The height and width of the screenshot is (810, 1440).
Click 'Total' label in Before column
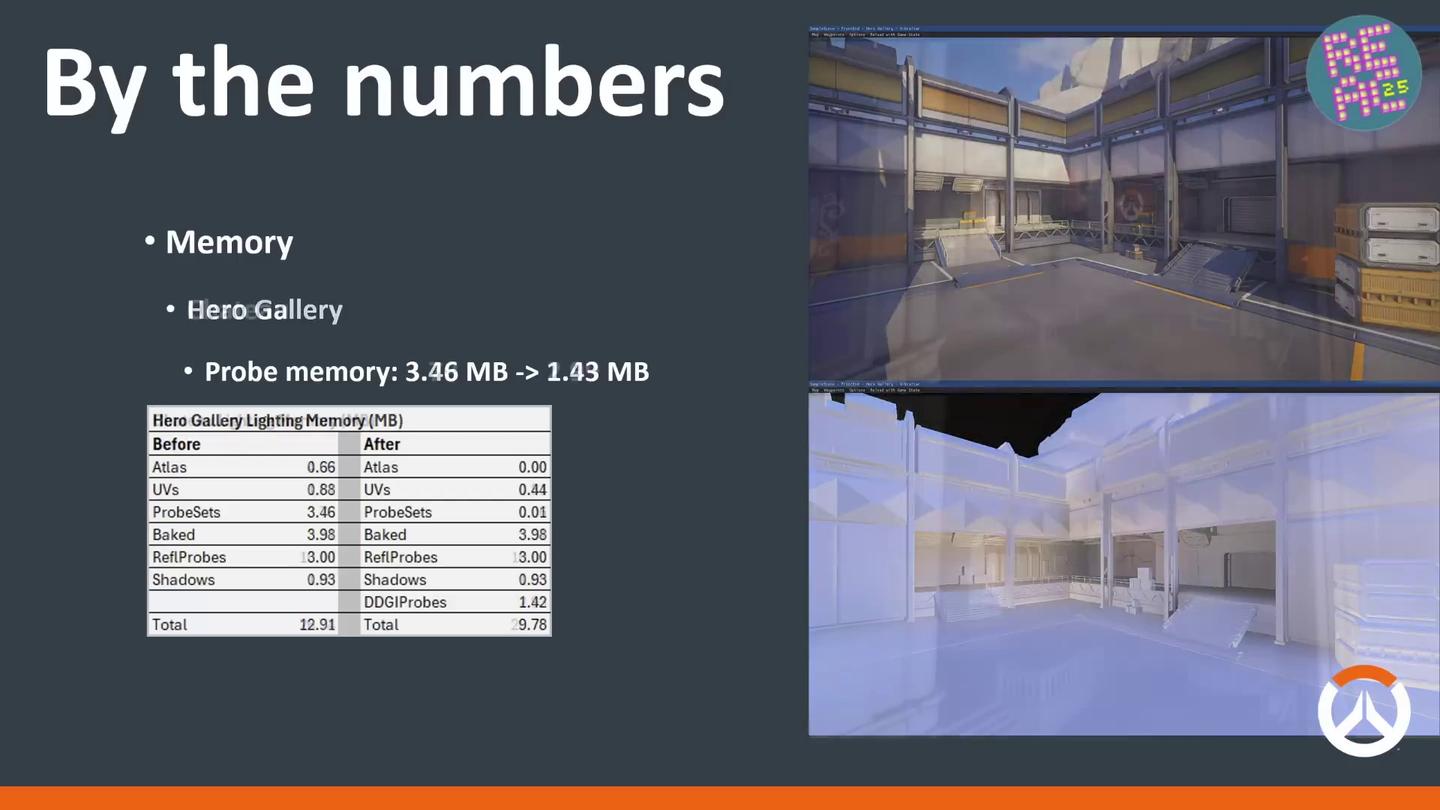pos(170,625)
